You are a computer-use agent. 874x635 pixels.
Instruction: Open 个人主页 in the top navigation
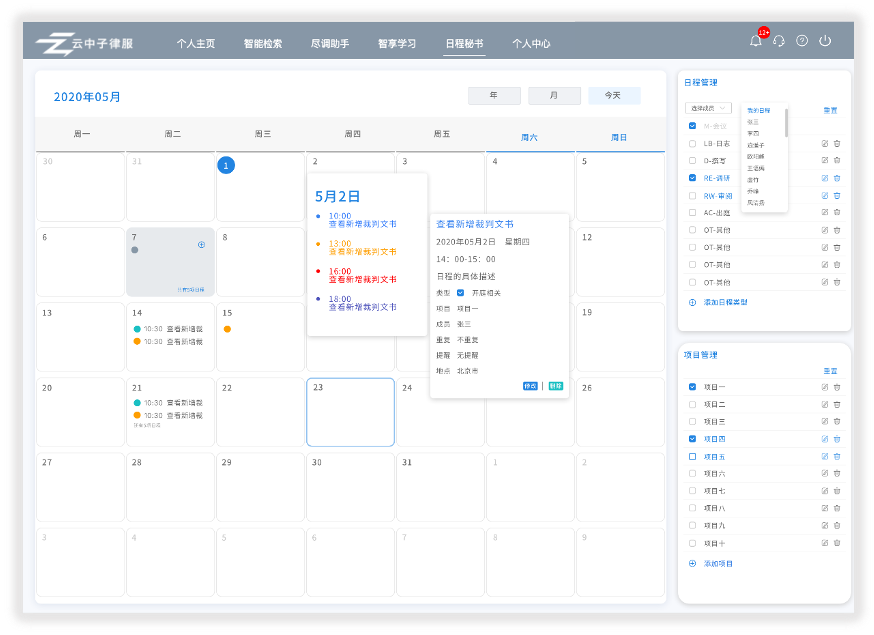point(196,43)
